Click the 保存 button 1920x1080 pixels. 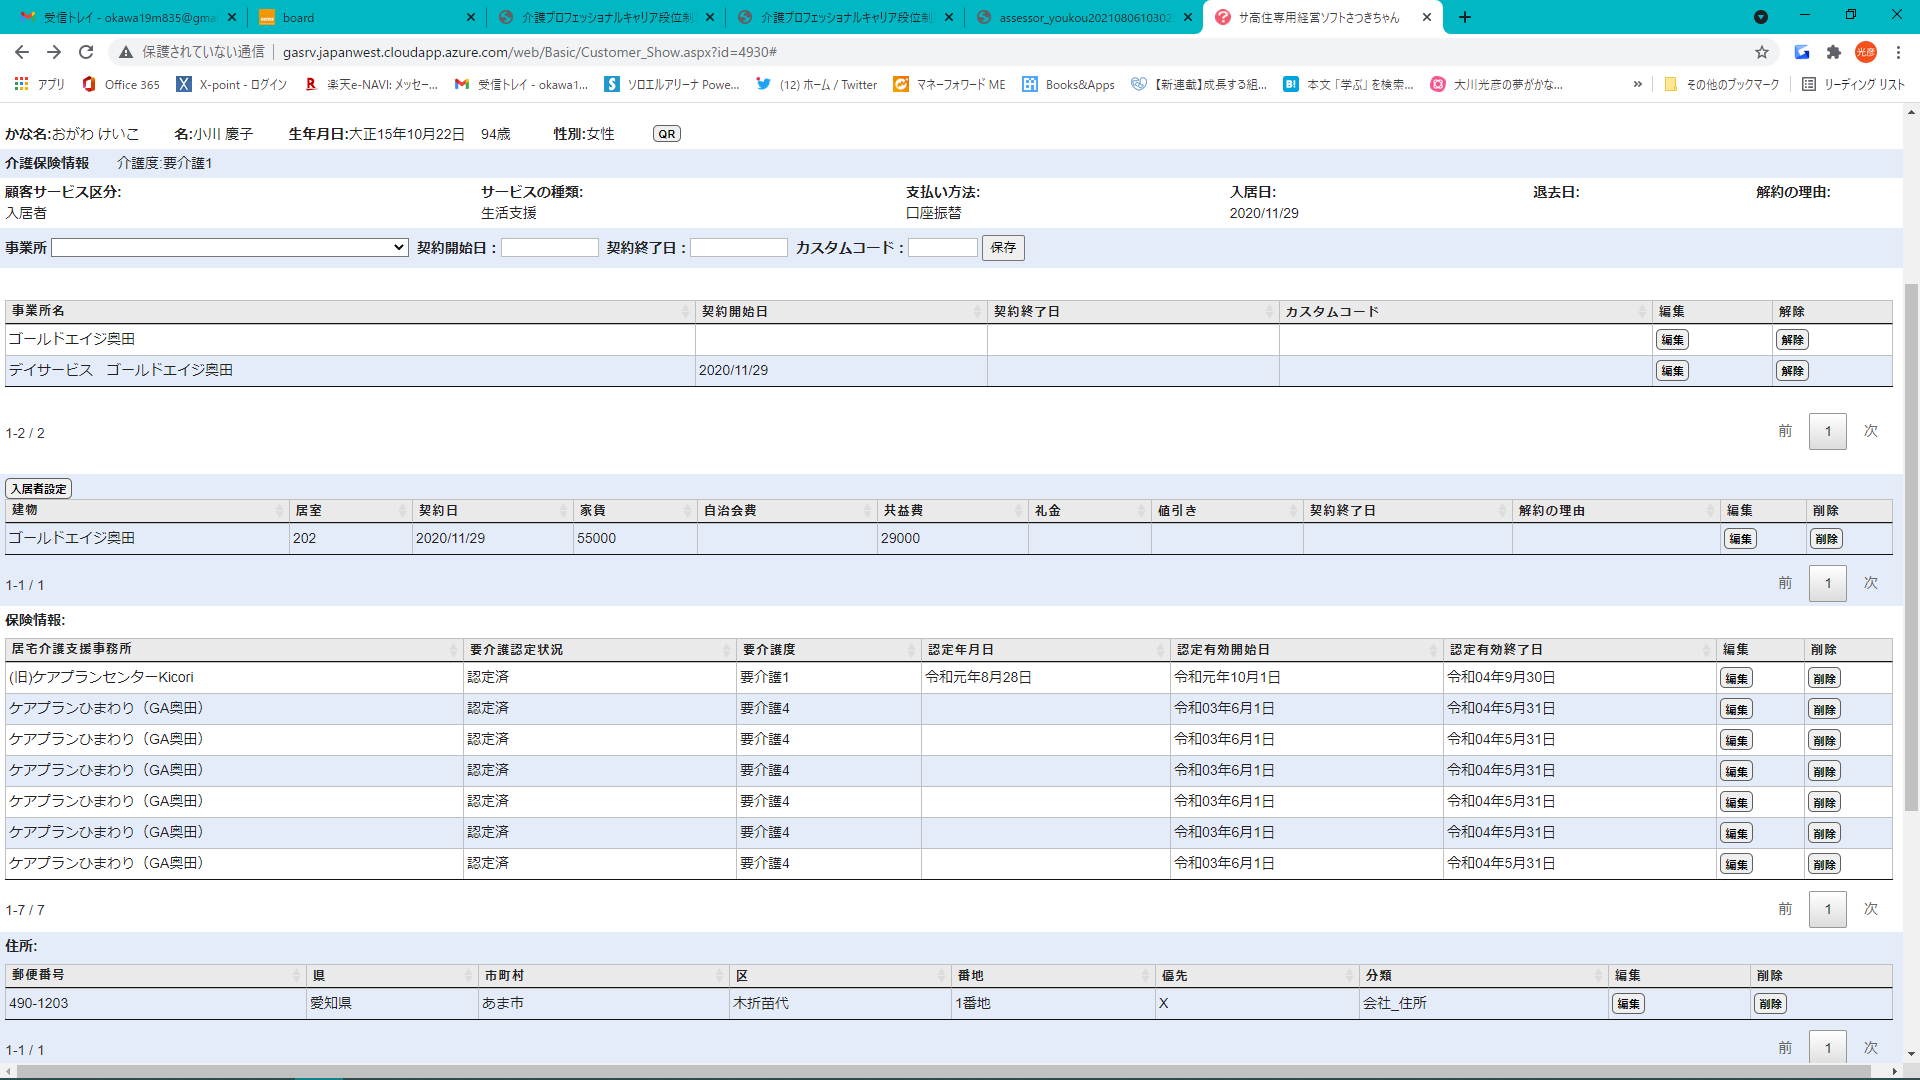click(1003, 248)
